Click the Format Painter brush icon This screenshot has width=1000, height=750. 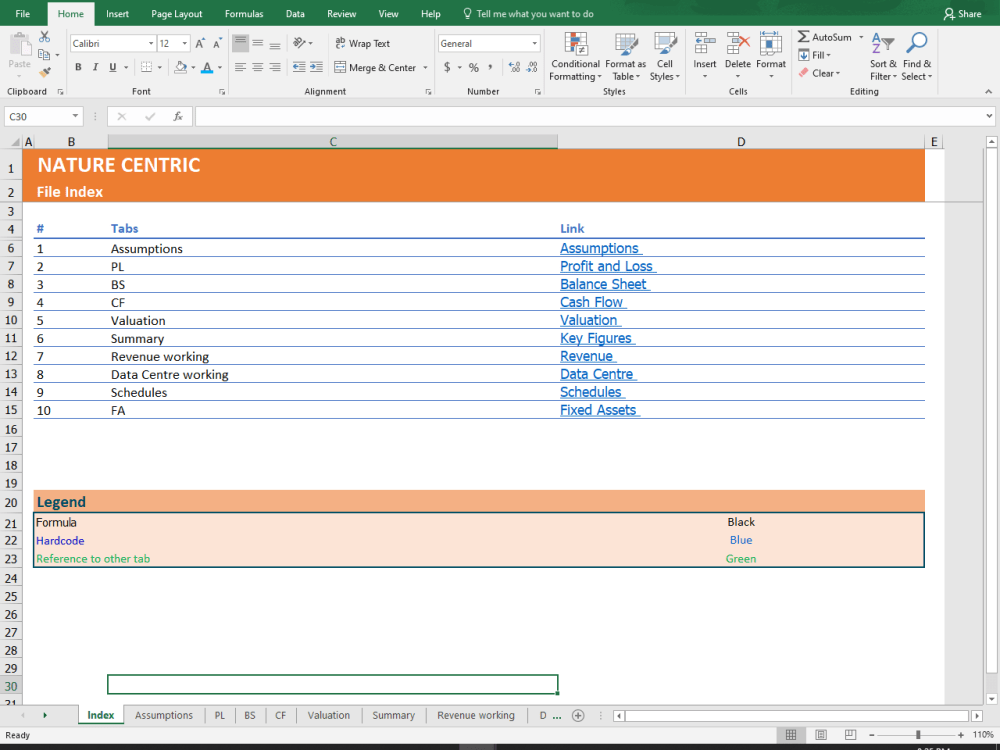(45, 73)
